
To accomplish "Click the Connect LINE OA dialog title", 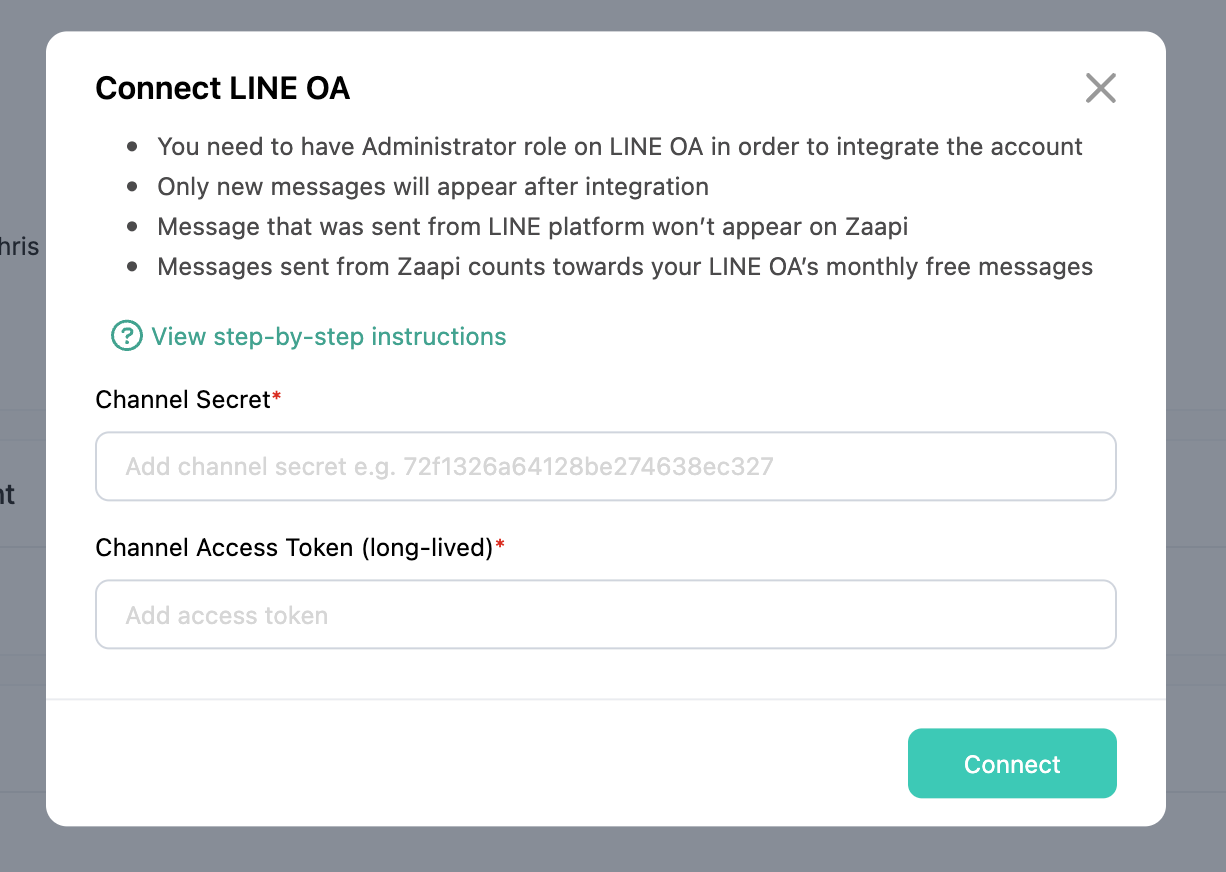I will pyautogui.click(x=223, y=88).
